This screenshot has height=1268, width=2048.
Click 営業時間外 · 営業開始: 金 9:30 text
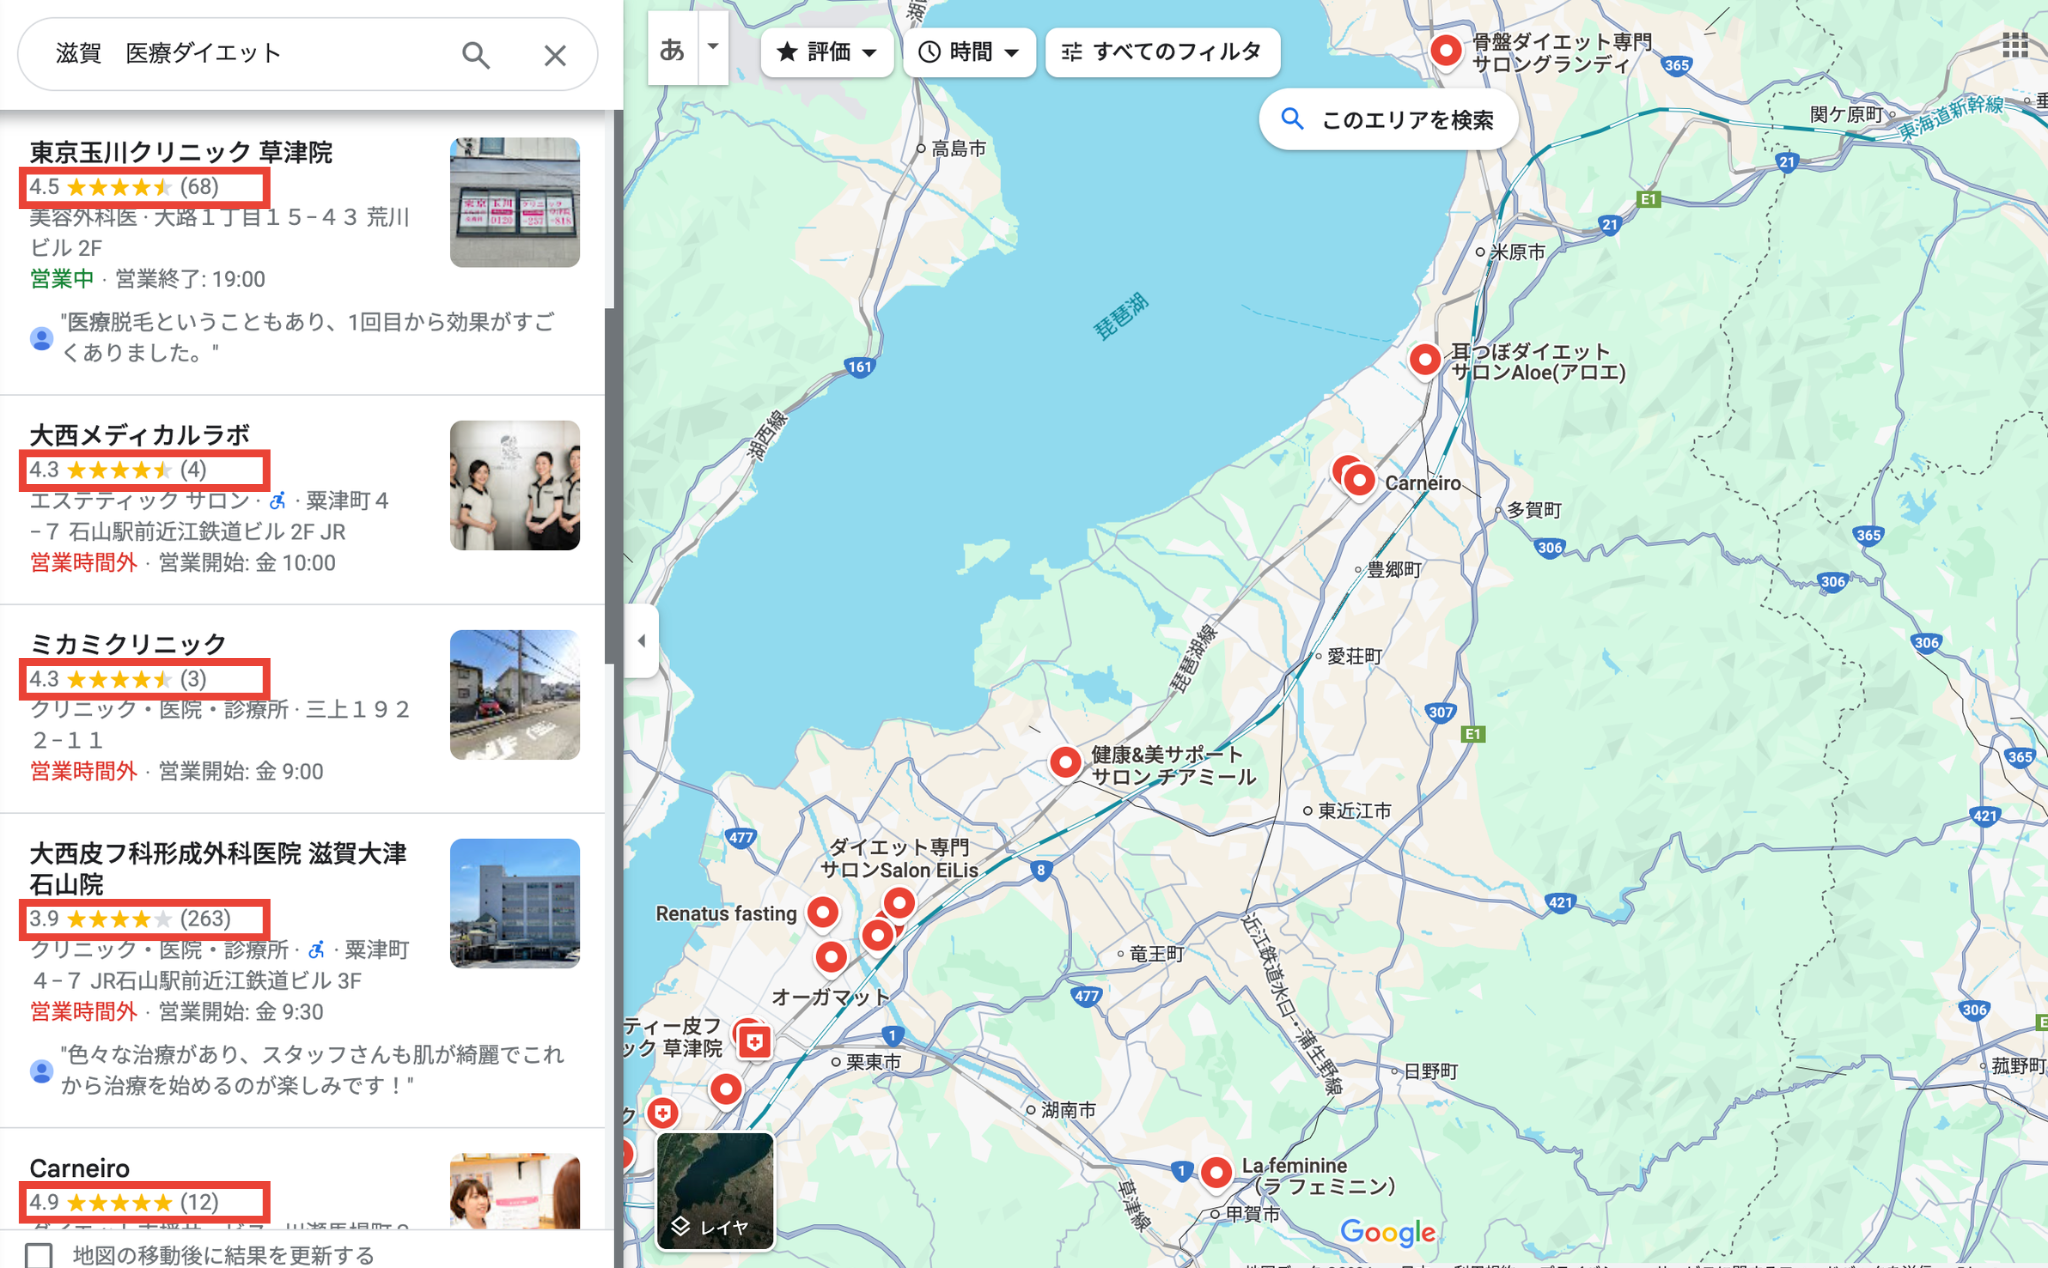coord(177,1012)
